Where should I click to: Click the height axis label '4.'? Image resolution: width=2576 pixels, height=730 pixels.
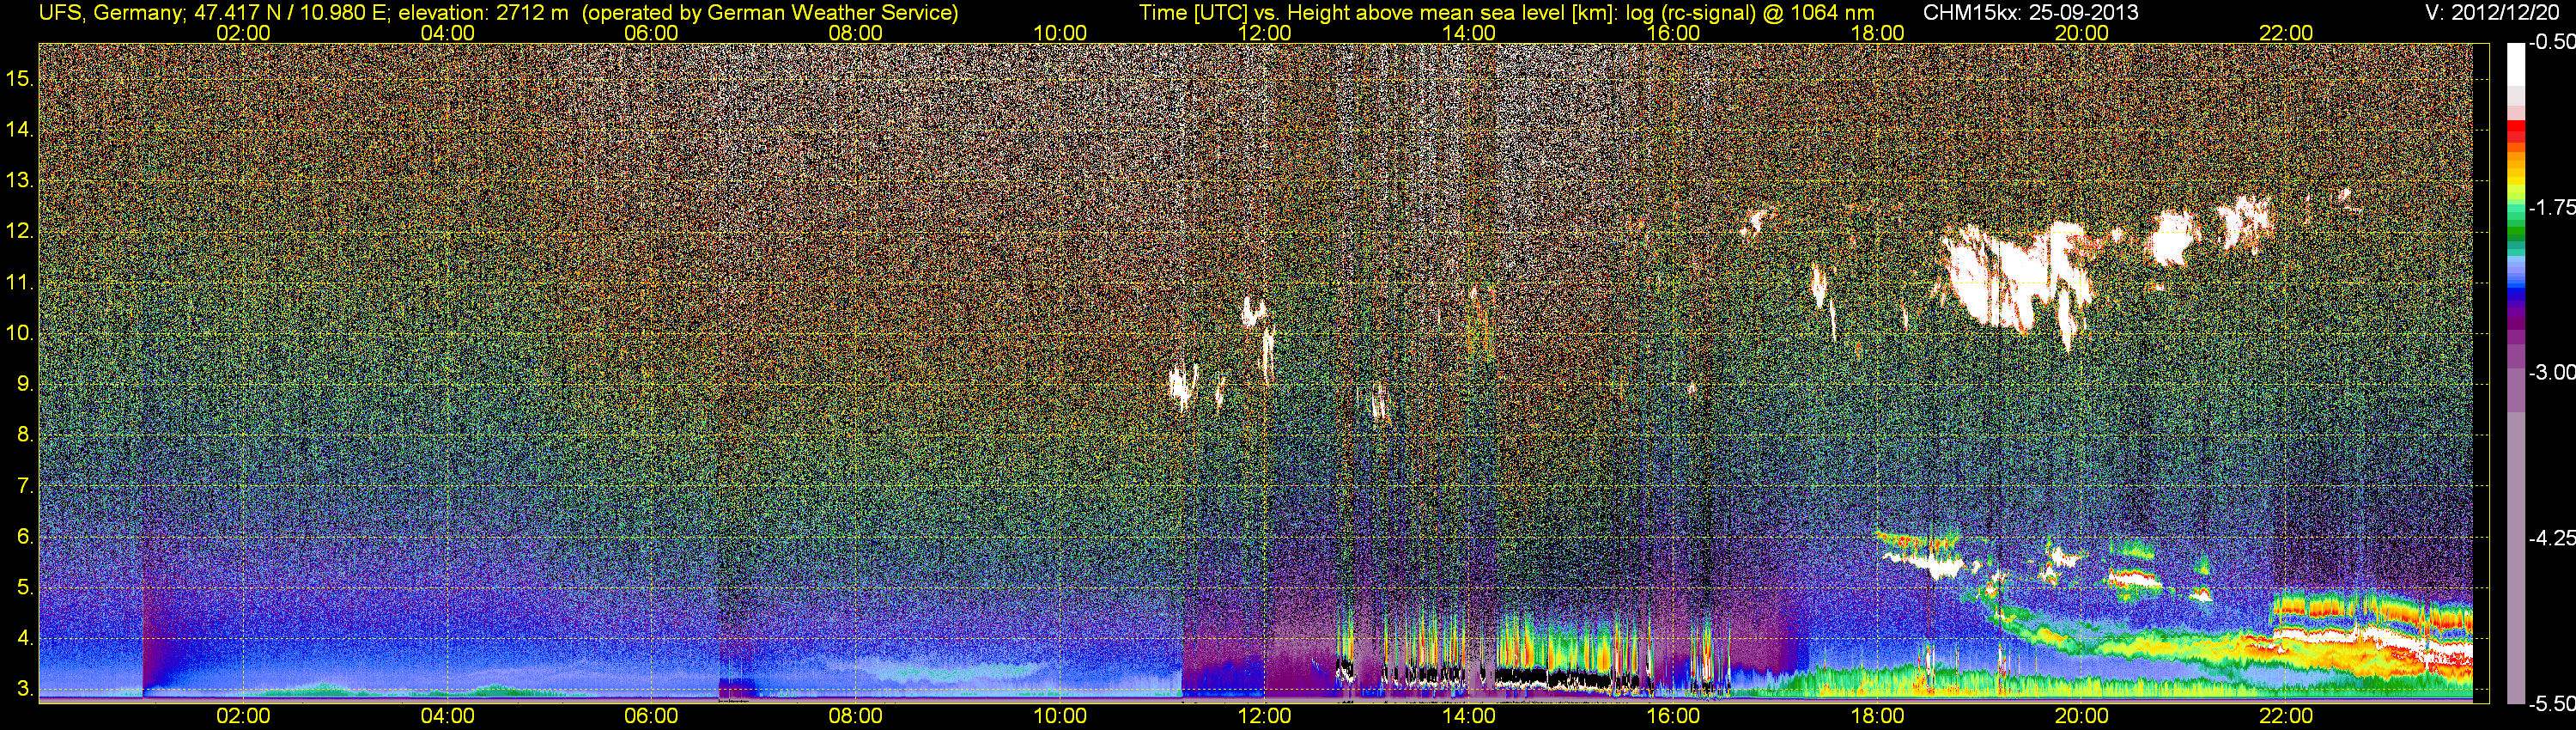(x=25, y=639)
